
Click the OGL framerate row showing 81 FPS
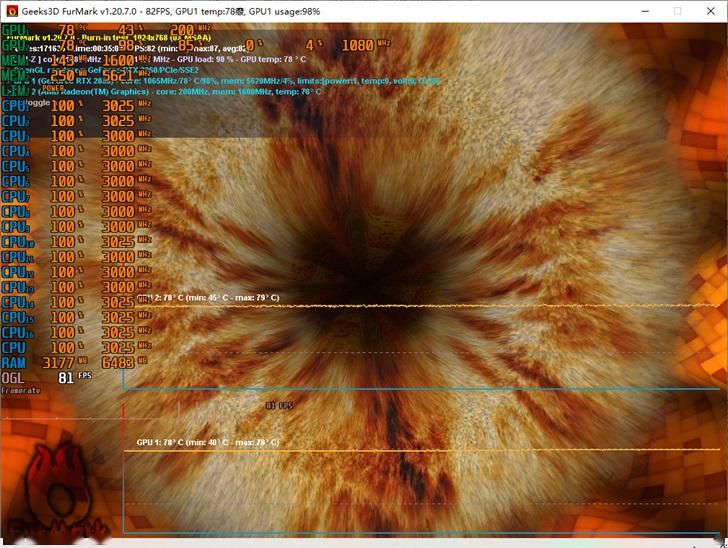pyautogui.click(x=46, y=378)
